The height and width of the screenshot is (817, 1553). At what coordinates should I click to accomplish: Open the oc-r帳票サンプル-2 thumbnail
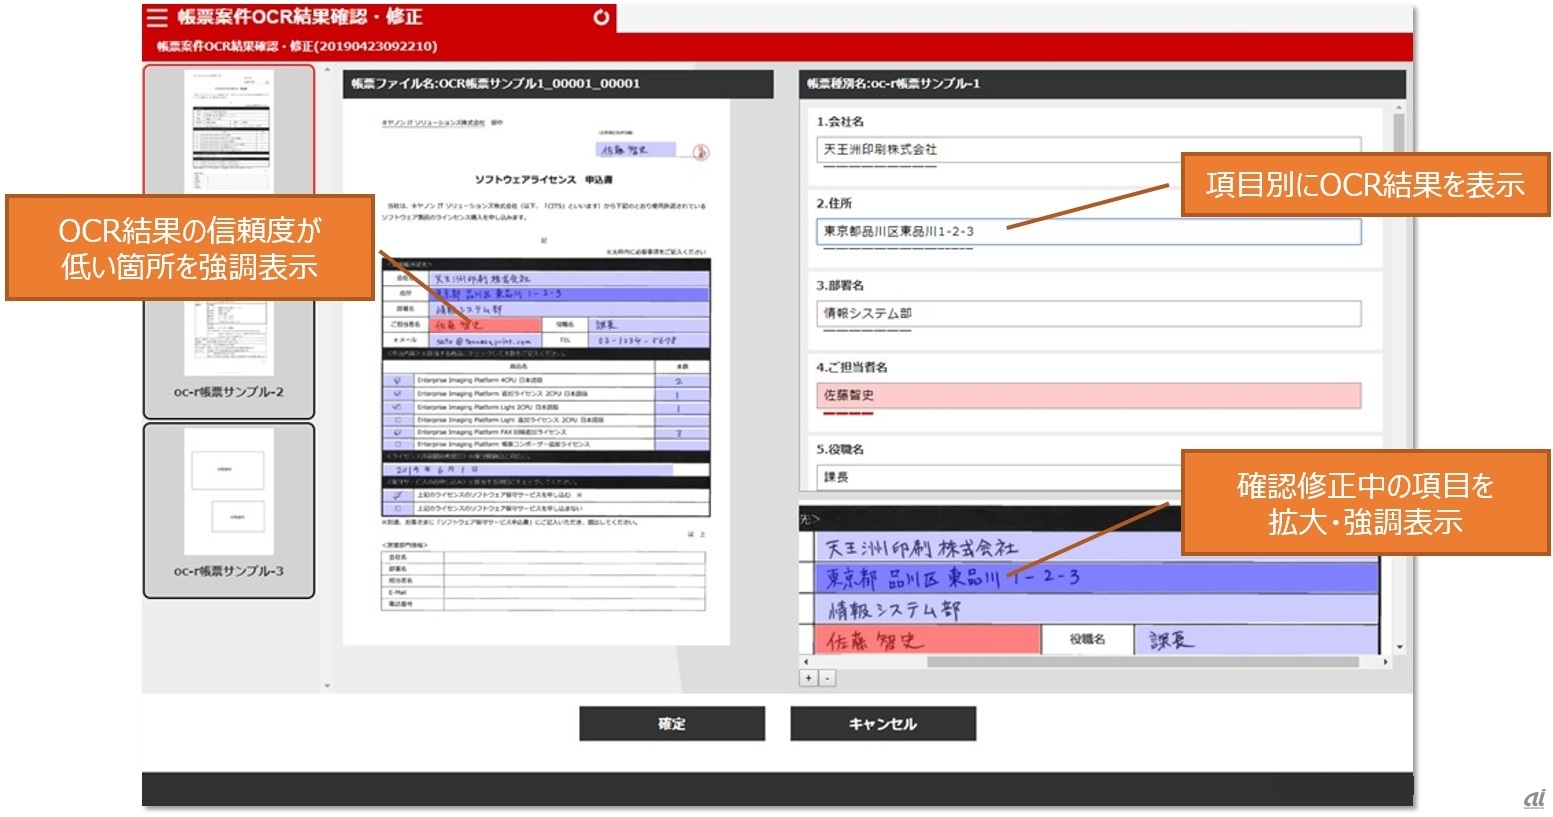[x=229, y=358]
